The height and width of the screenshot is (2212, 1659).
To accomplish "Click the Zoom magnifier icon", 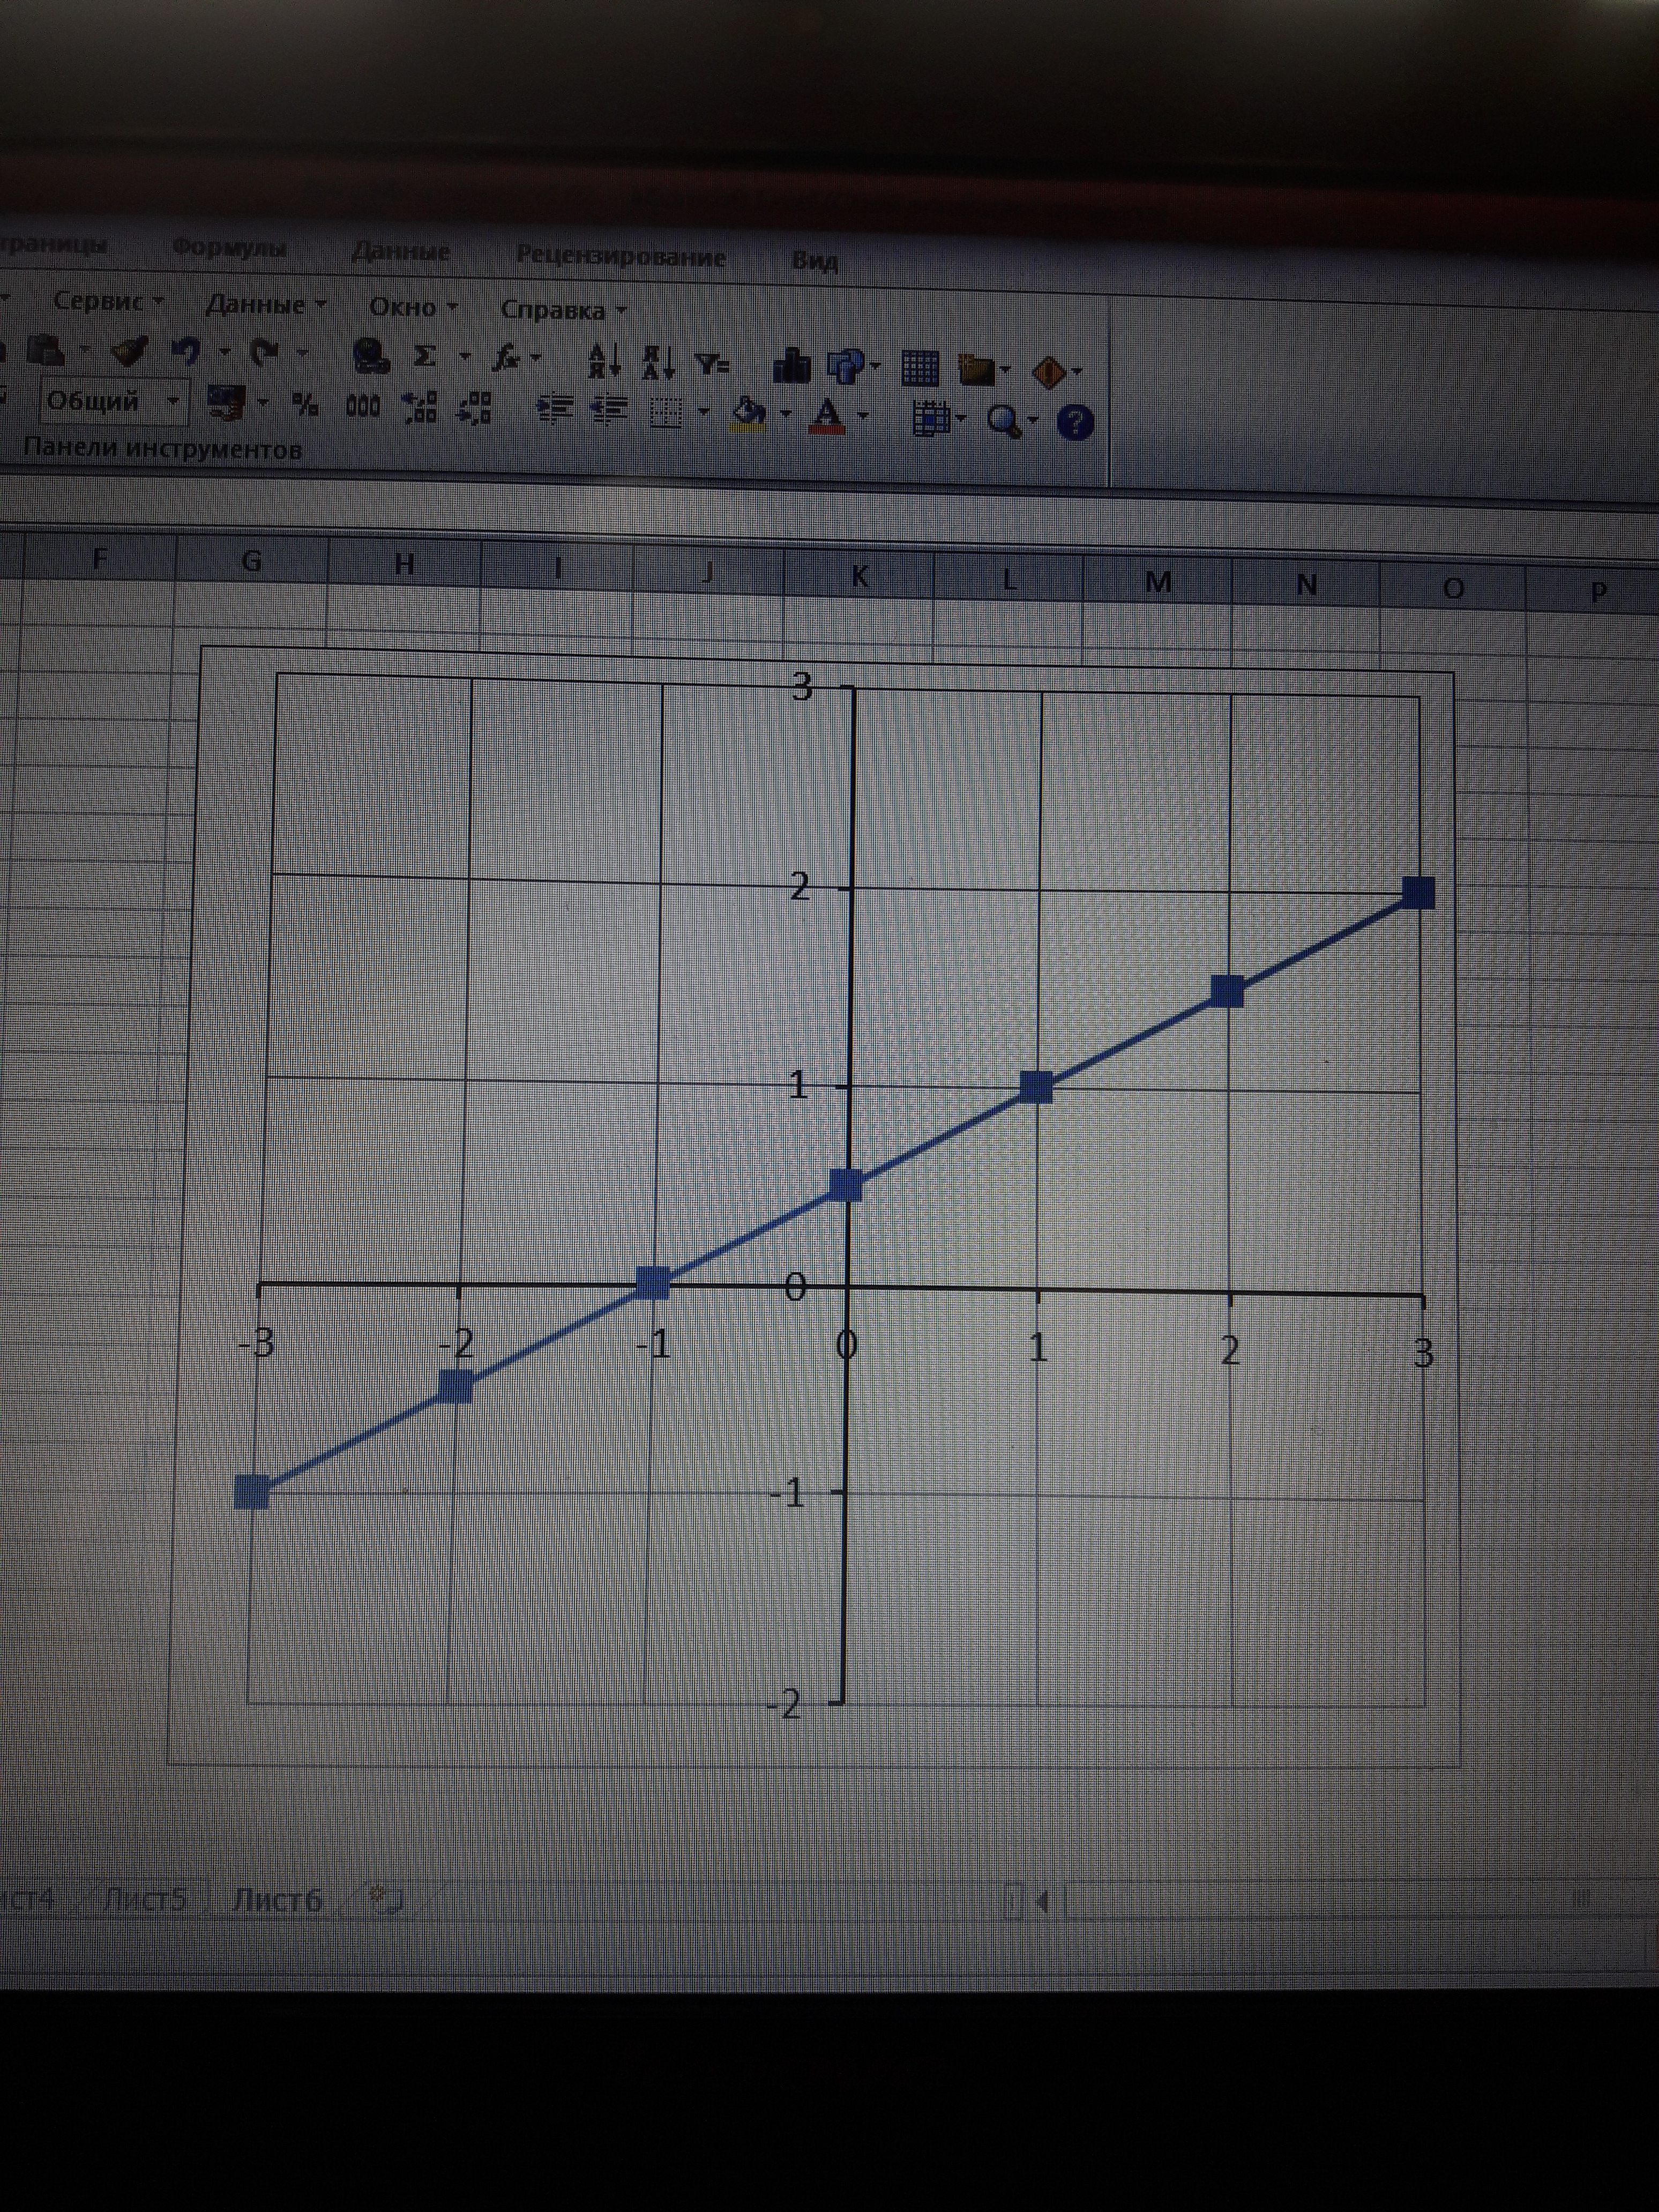I will point(1004,421).
